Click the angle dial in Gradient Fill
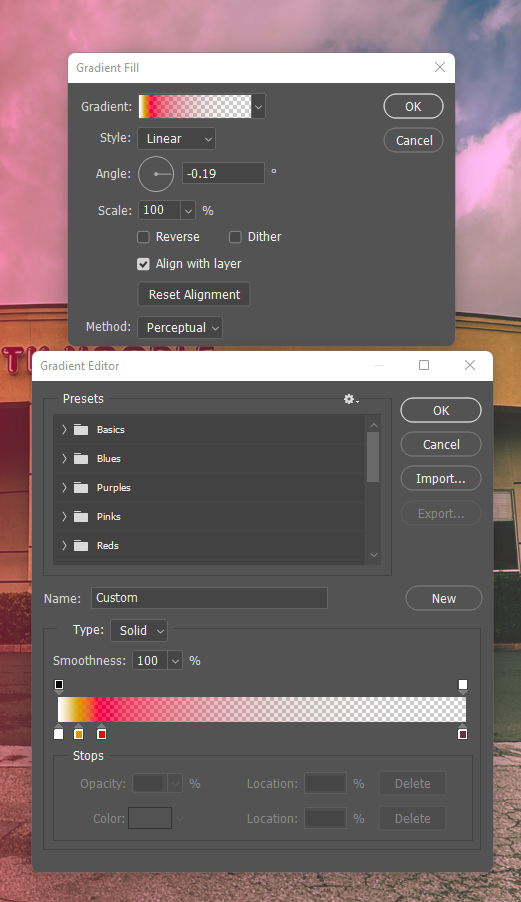 coord(156,174)
